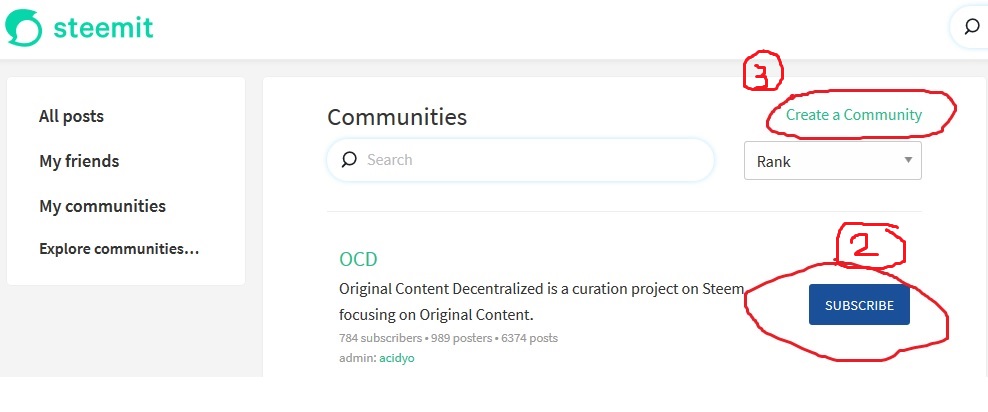The width and height of the screenshot is (988, 412).
Task: Click the magnifier icon inside the search box
Action: [x=349, y=159]
